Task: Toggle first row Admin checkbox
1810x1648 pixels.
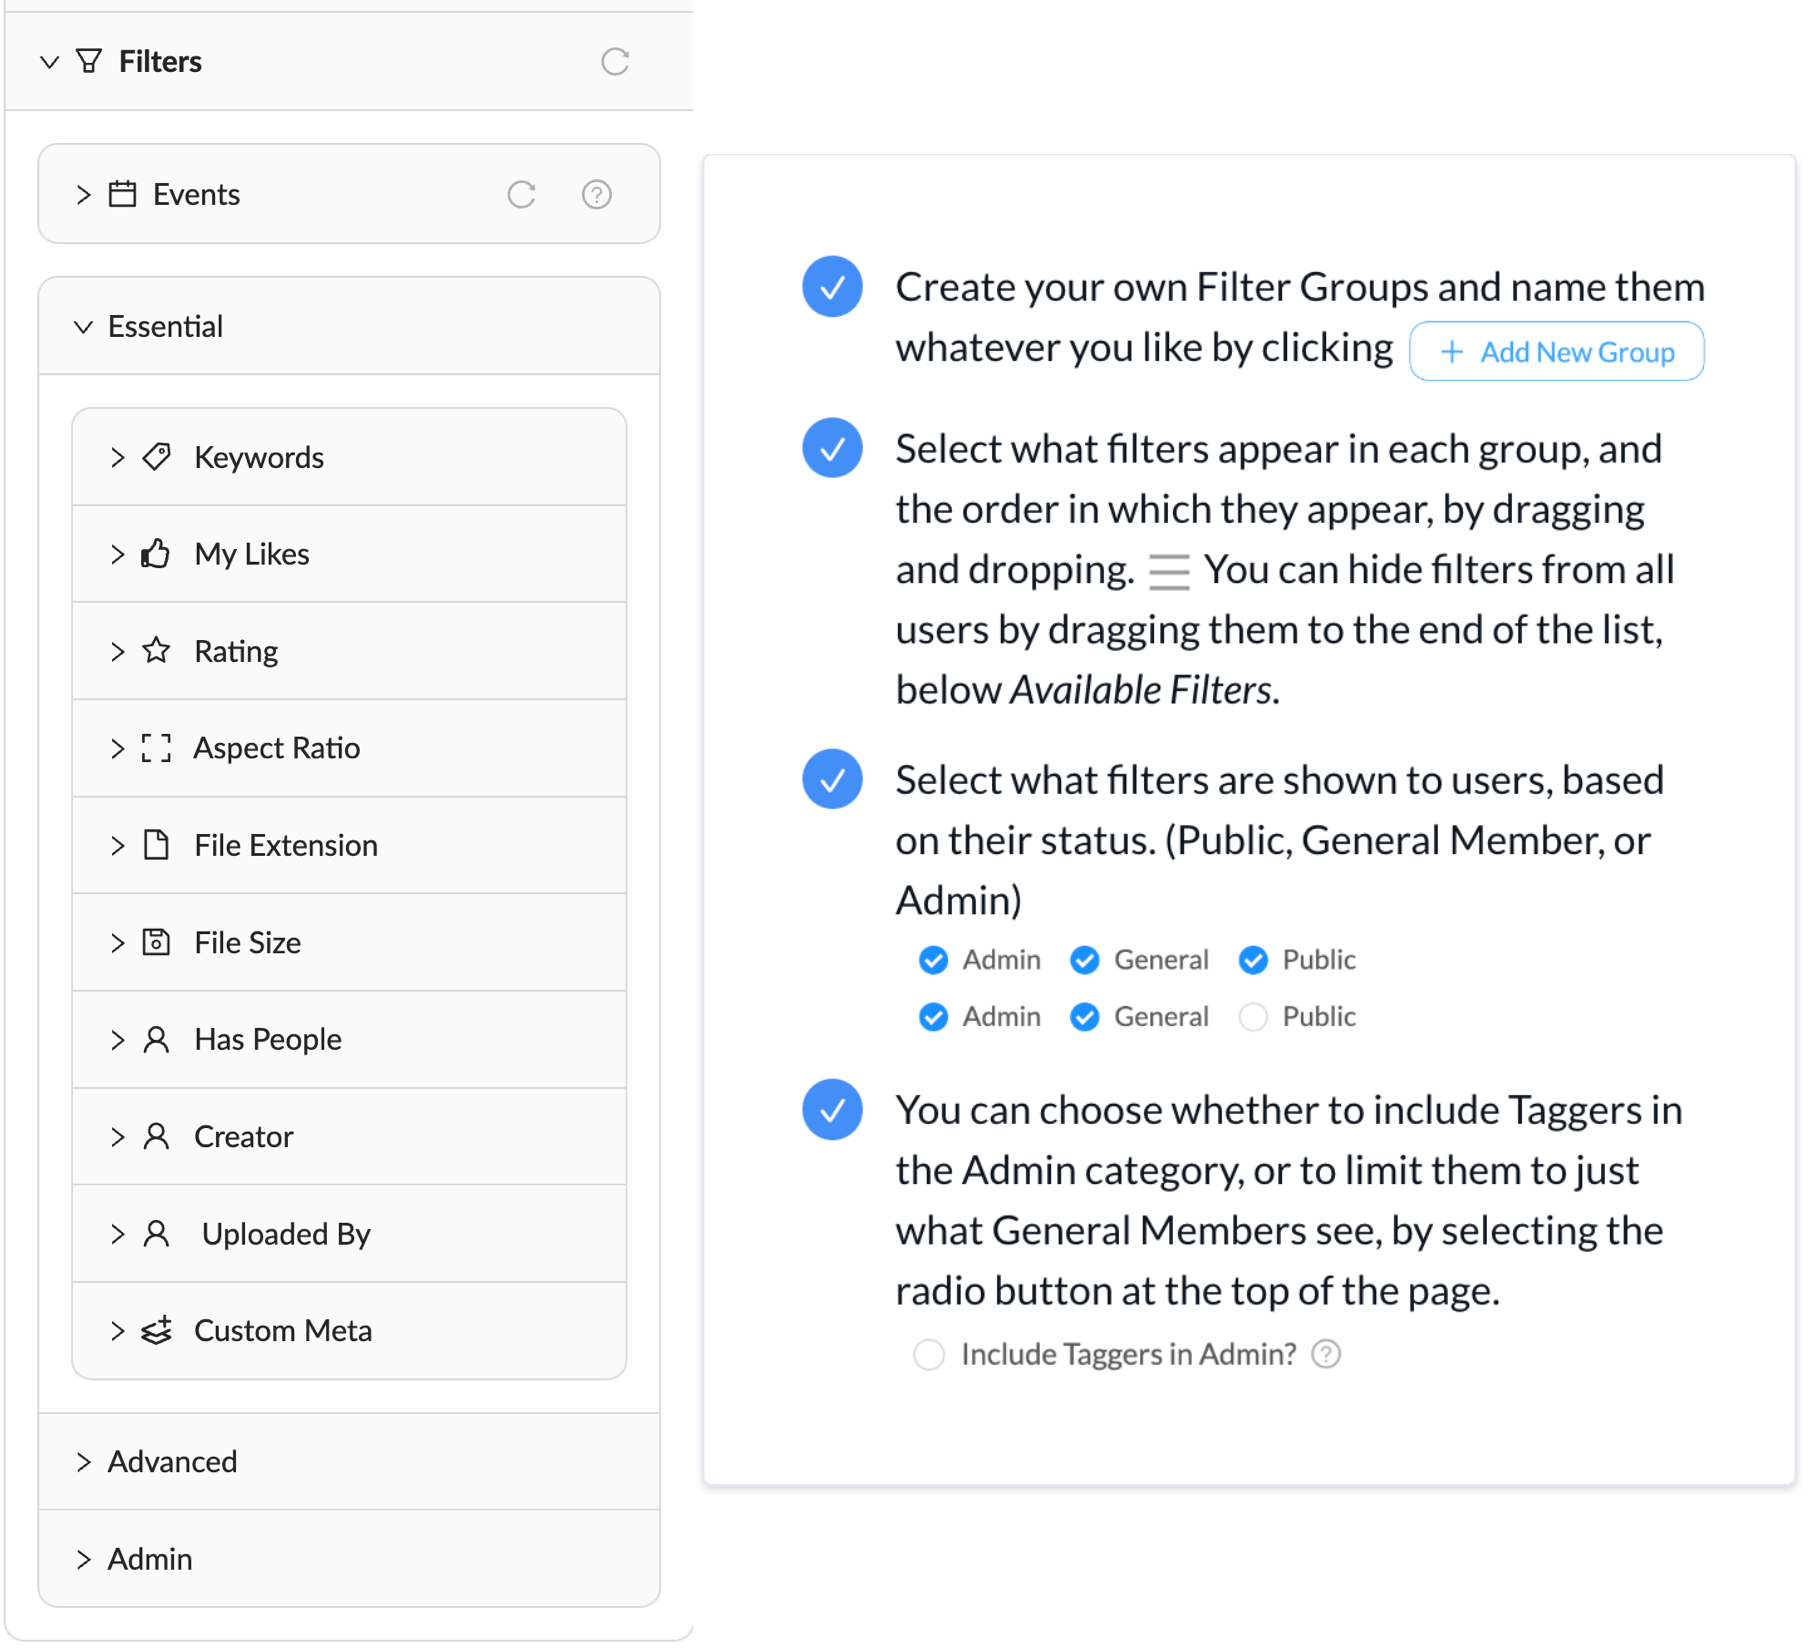Action: (933, 960)
